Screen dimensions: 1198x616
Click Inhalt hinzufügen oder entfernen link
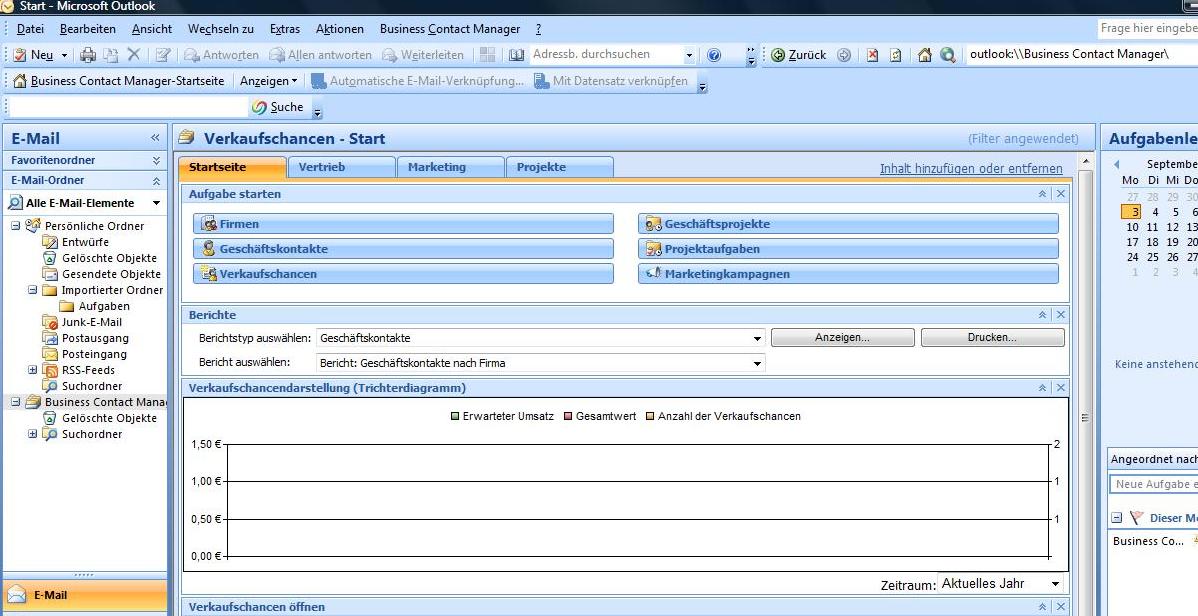click(971, 168)
